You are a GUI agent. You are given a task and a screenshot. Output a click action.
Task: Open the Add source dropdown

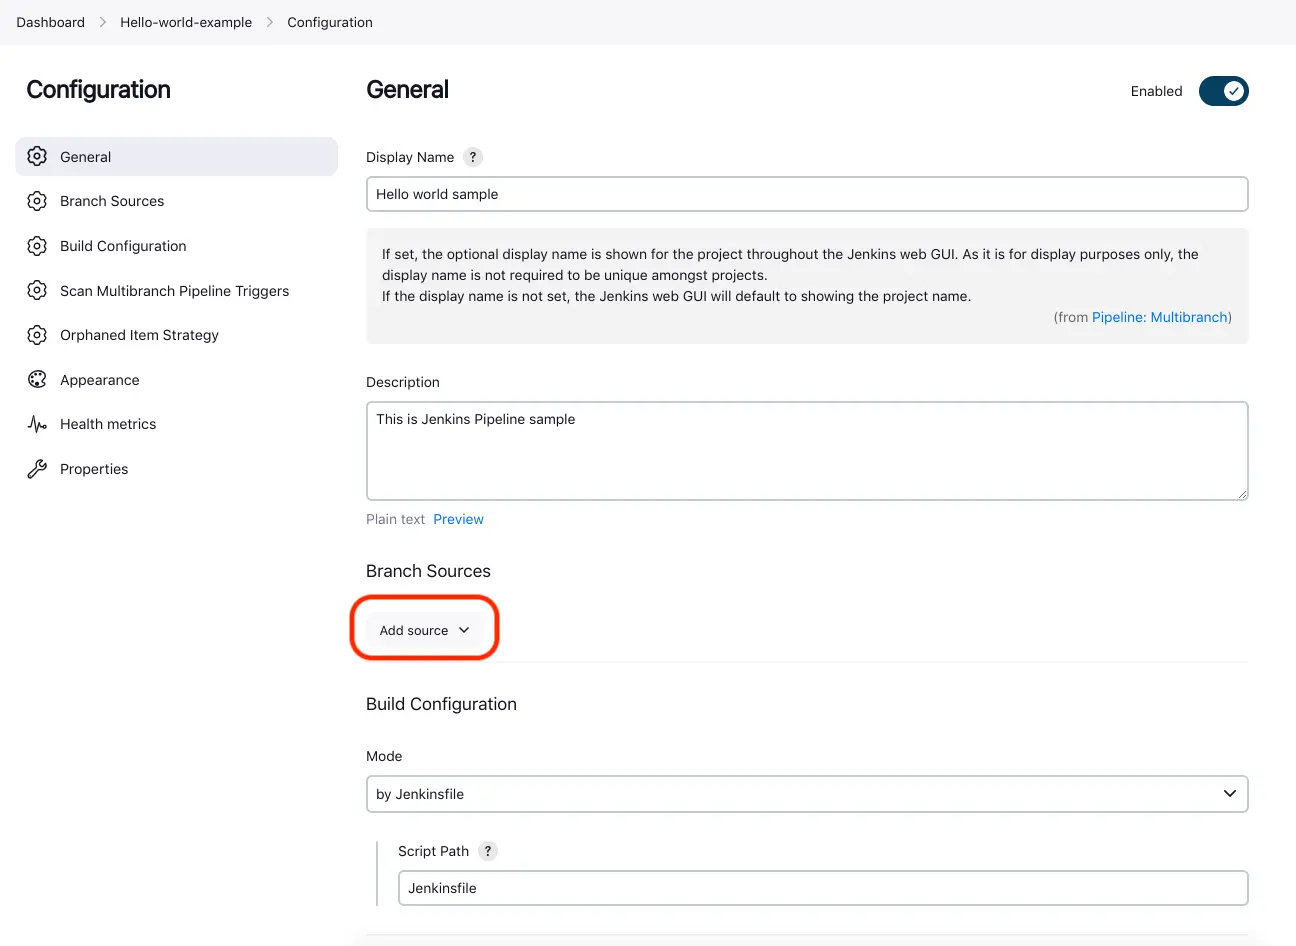point(424,630)
